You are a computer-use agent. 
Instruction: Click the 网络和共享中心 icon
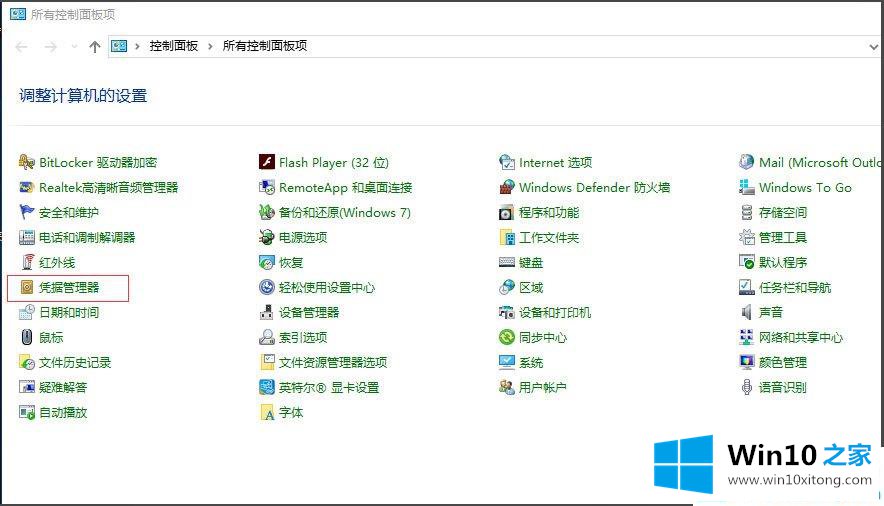tap(746, 337)
